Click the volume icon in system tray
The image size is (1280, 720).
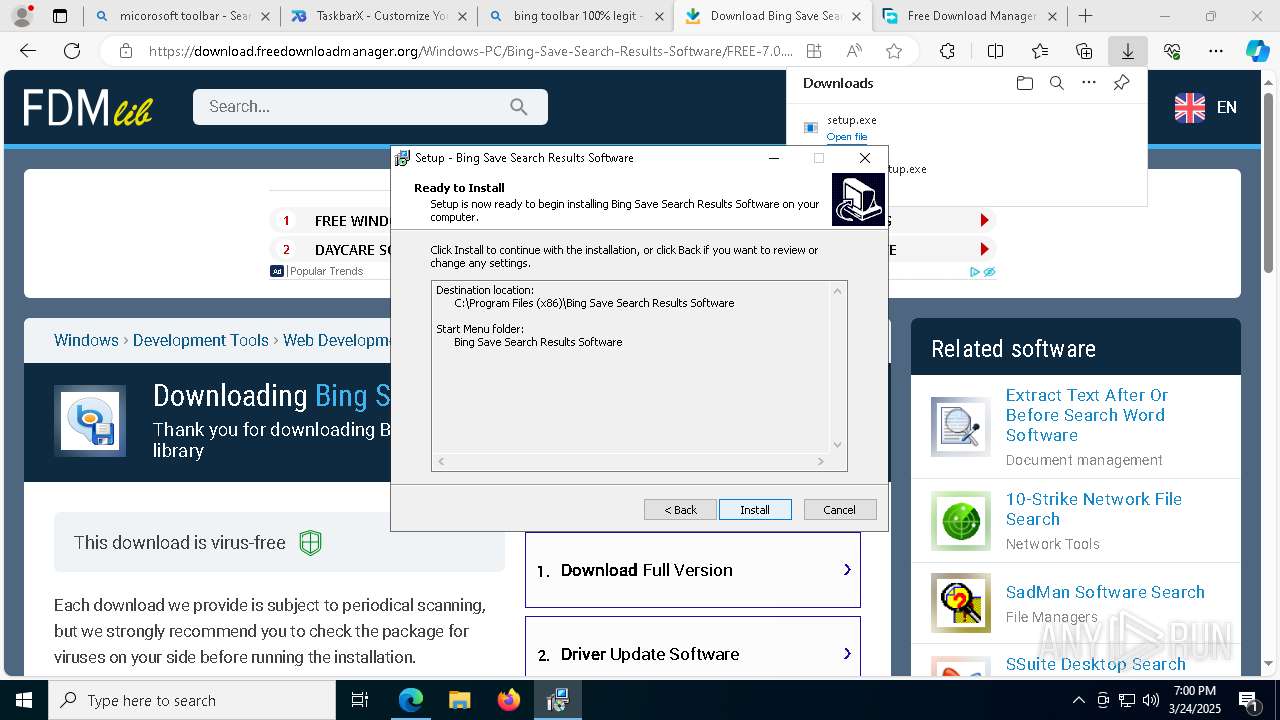click(1150, 700)
